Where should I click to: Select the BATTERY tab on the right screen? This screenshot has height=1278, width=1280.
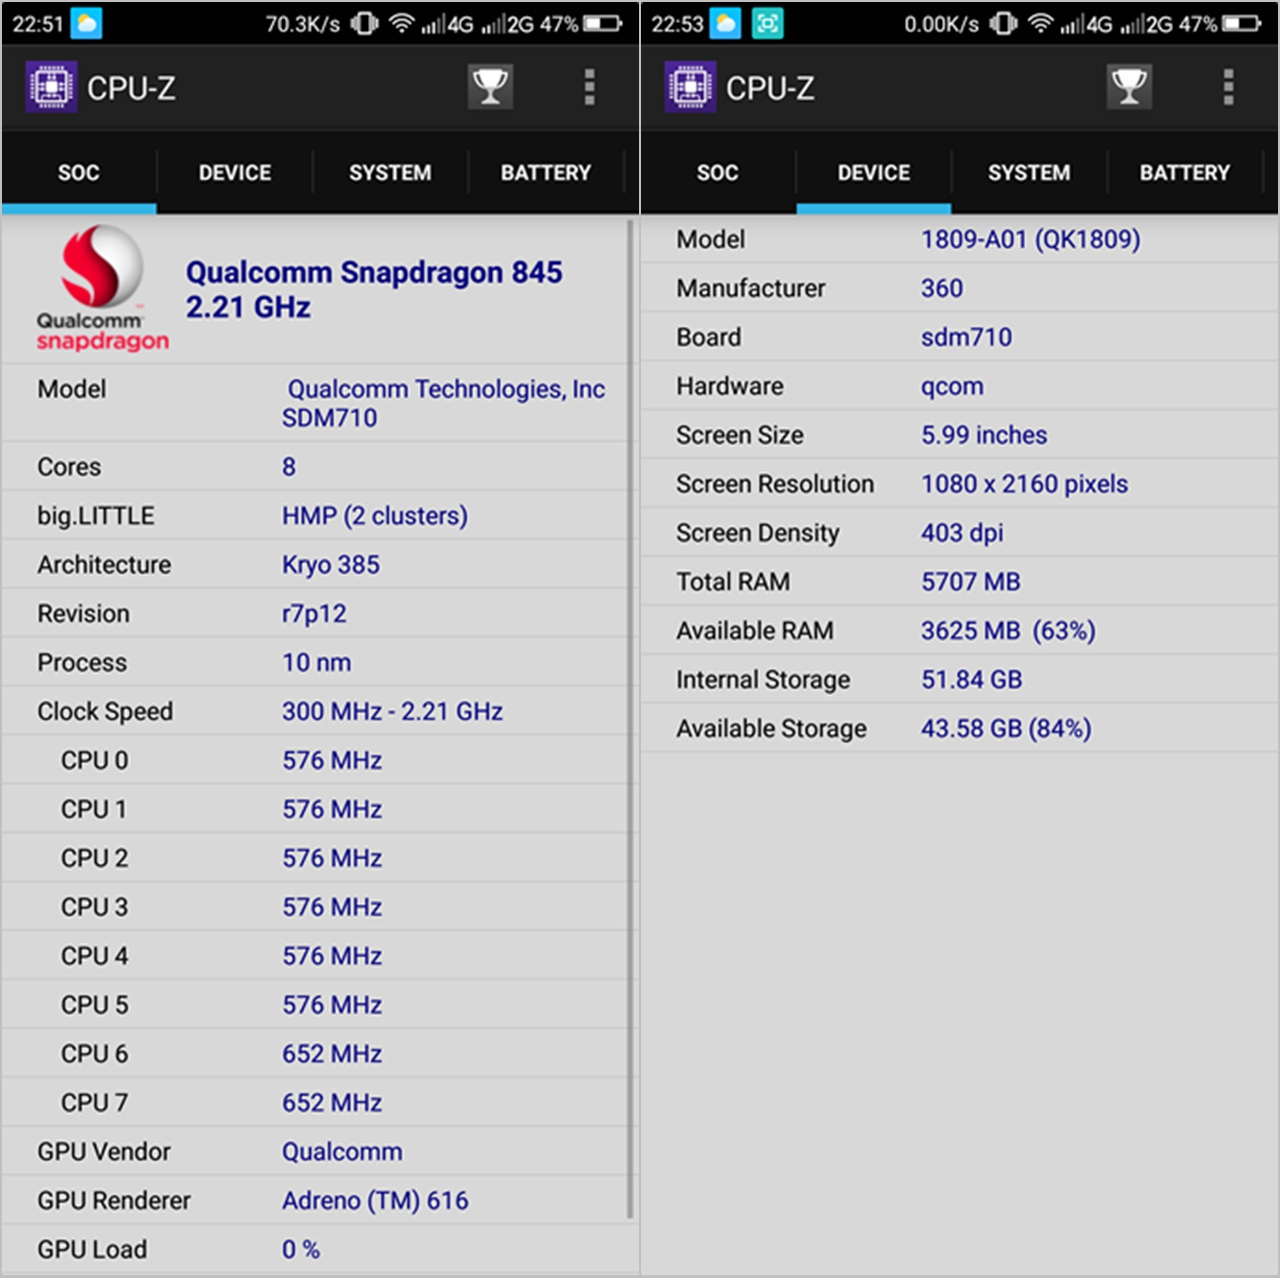[1184, 172]
